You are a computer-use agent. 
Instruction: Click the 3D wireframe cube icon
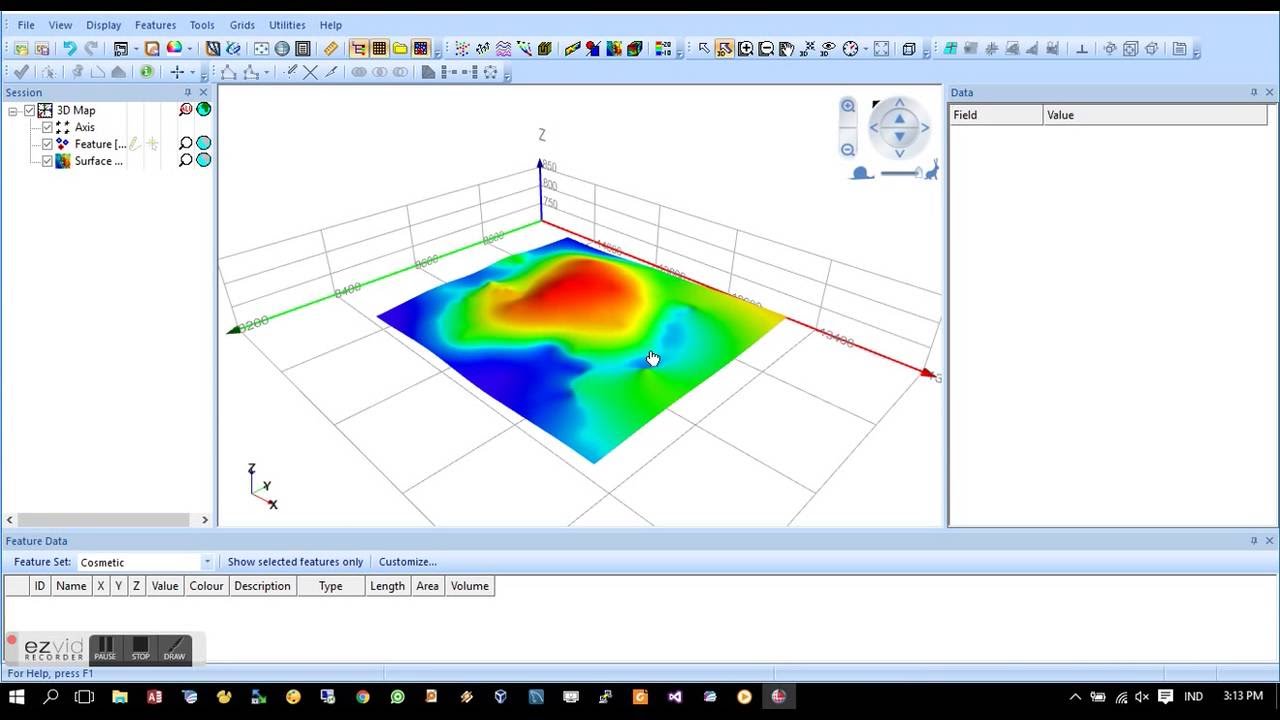pyautogui.click(x=909, y=48)
